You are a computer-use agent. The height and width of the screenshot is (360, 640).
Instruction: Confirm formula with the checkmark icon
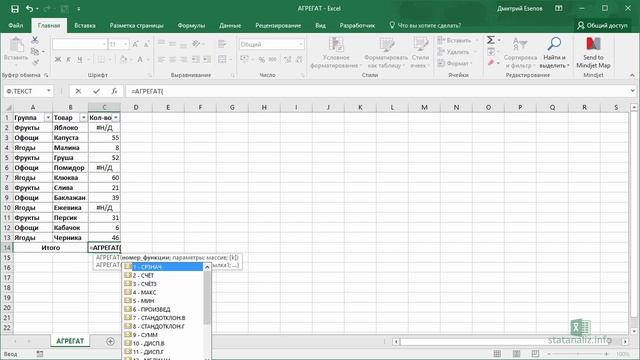[96, 91]
